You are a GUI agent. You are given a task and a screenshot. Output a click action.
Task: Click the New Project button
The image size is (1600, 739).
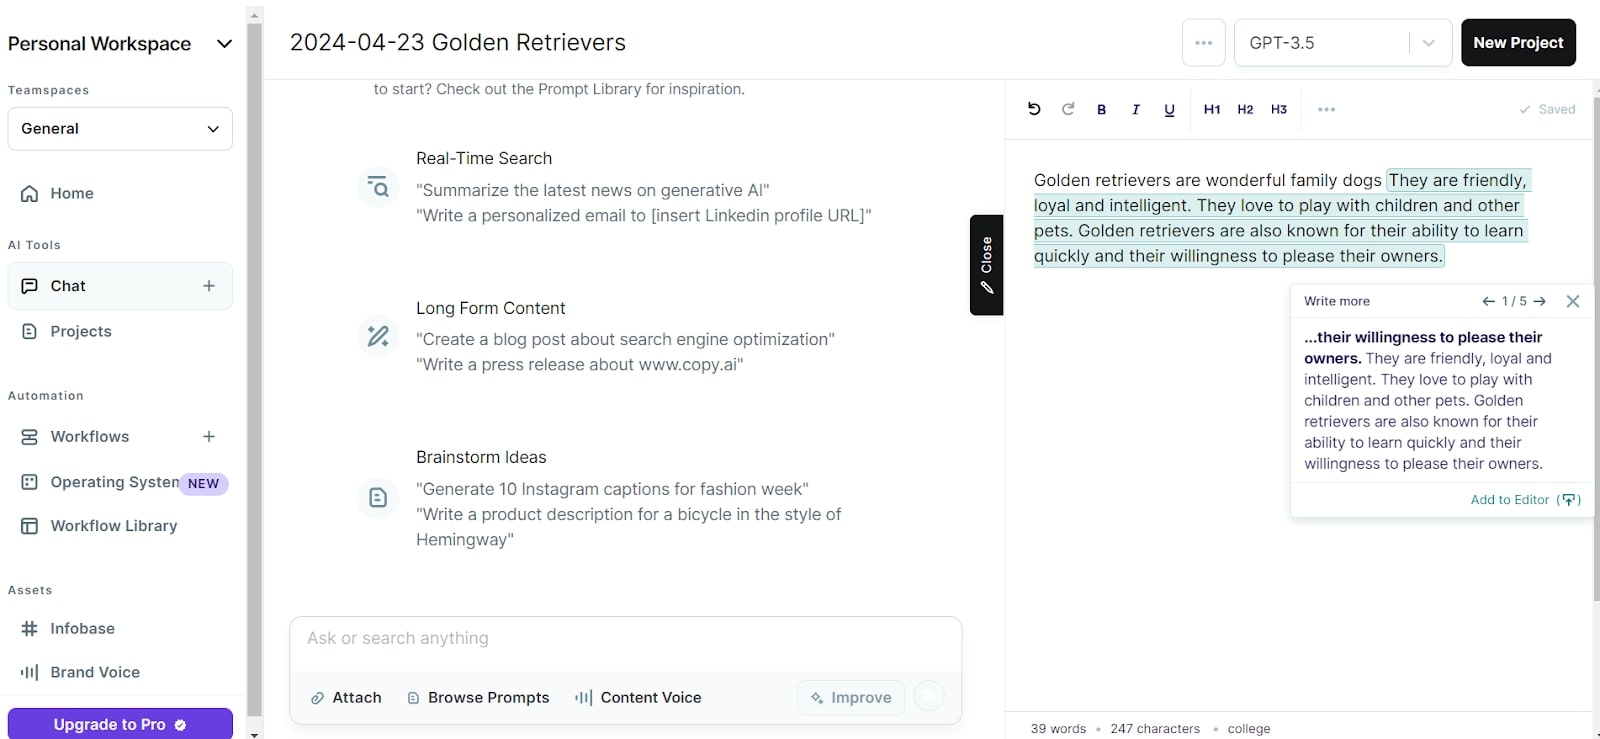[1518, 43]
